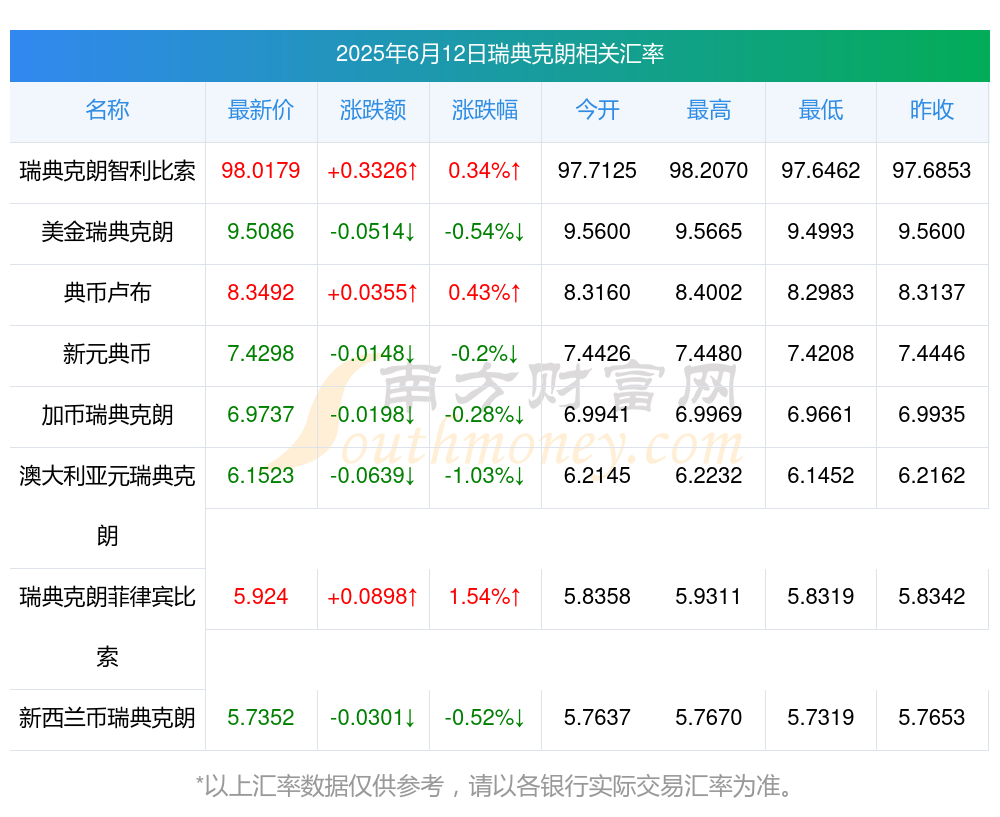The height and width of the screenshot is (817, 1000).
Task: Select the 瑞典克朗智利比索 row name
Action: 107,171
